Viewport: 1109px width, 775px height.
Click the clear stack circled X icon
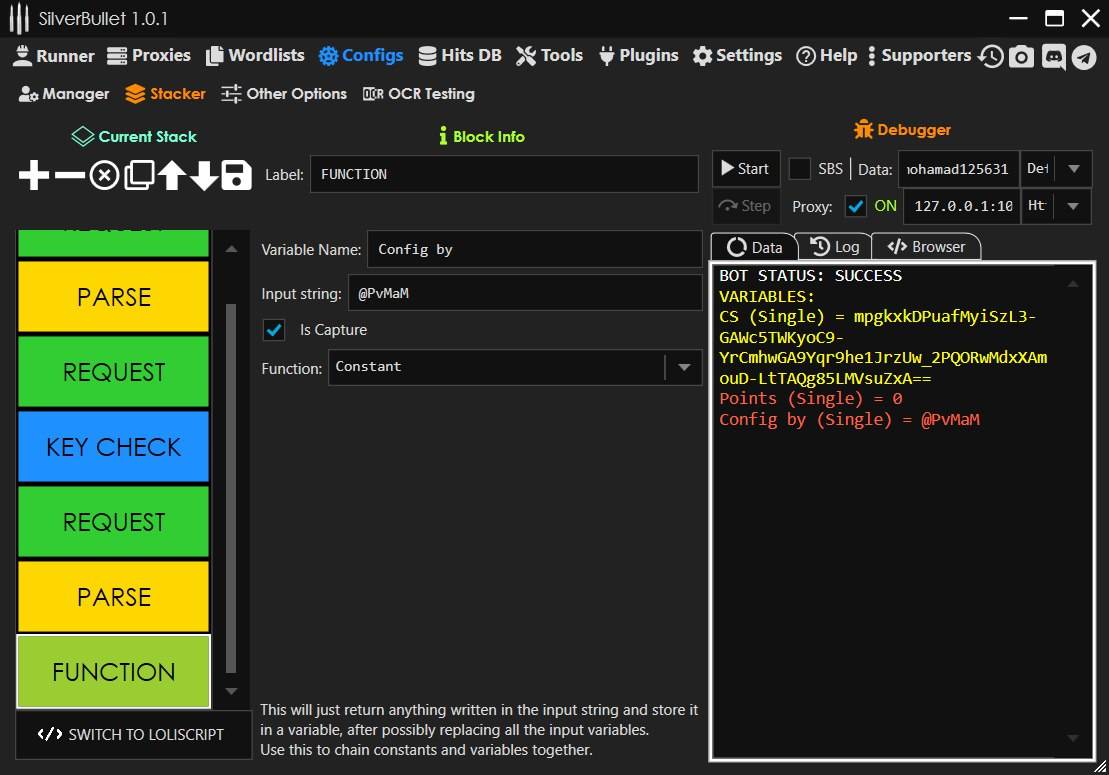click(x=104, y=176)
